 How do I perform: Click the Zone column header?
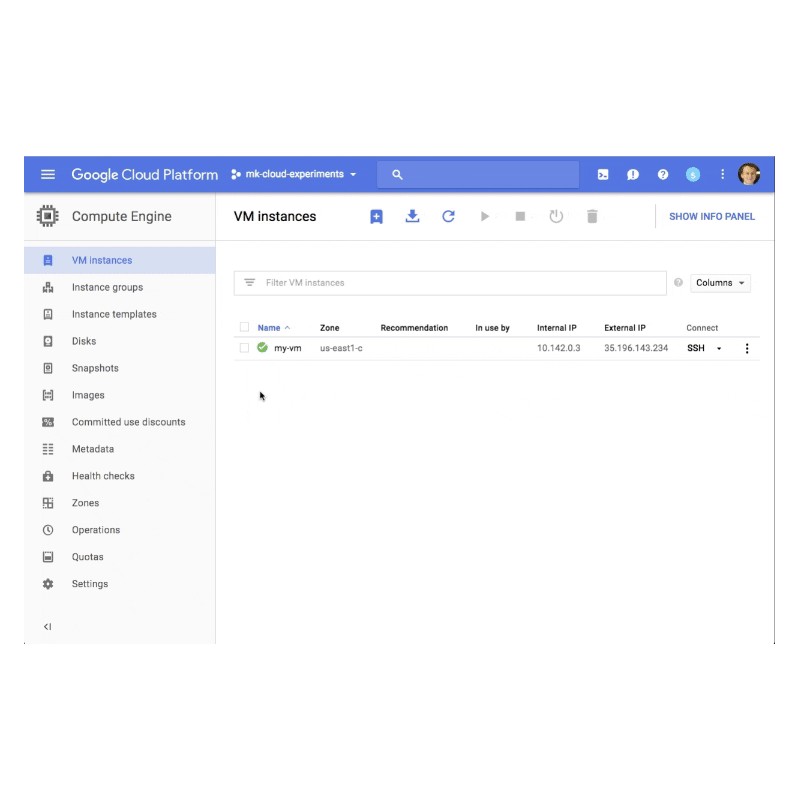pos(330,328)
